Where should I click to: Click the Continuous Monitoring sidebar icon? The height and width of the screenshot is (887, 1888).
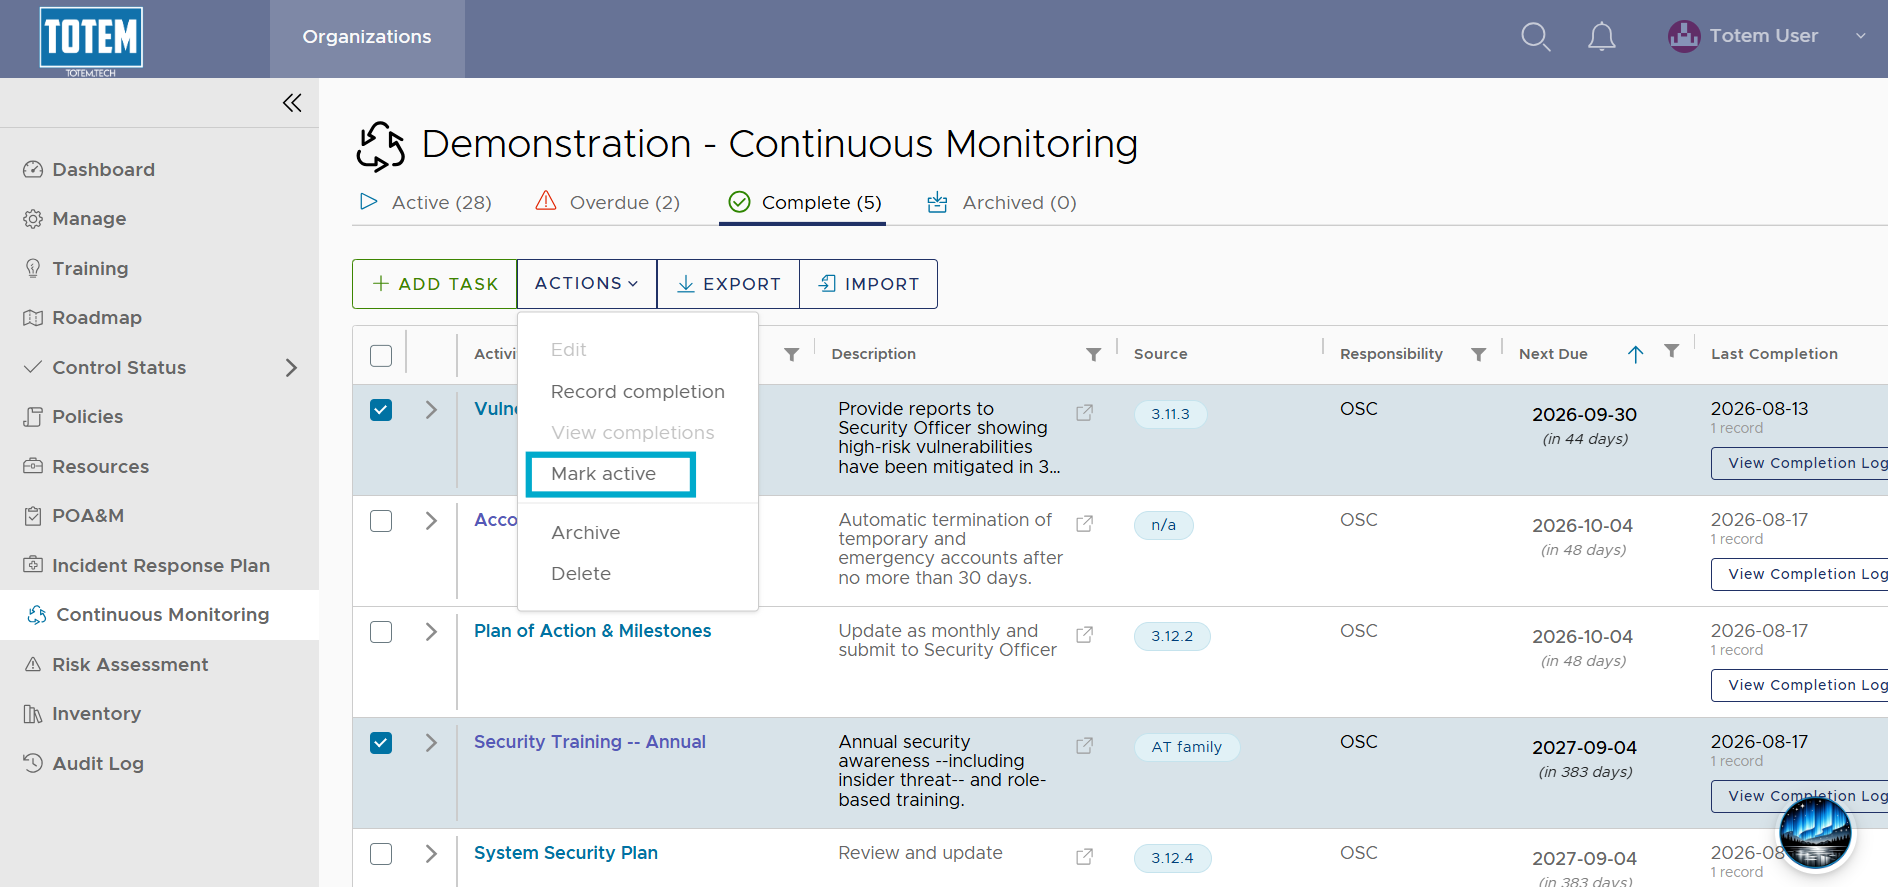pyautogui.click(x=37, y=615)
